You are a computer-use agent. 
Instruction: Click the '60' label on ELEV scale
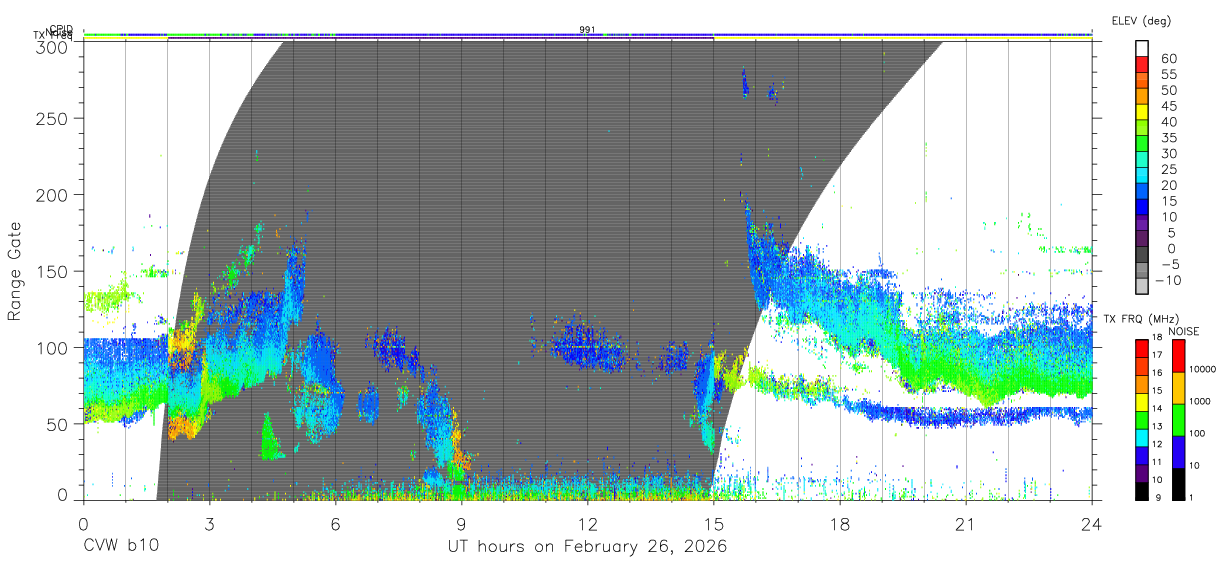[x=1168, y=58]
